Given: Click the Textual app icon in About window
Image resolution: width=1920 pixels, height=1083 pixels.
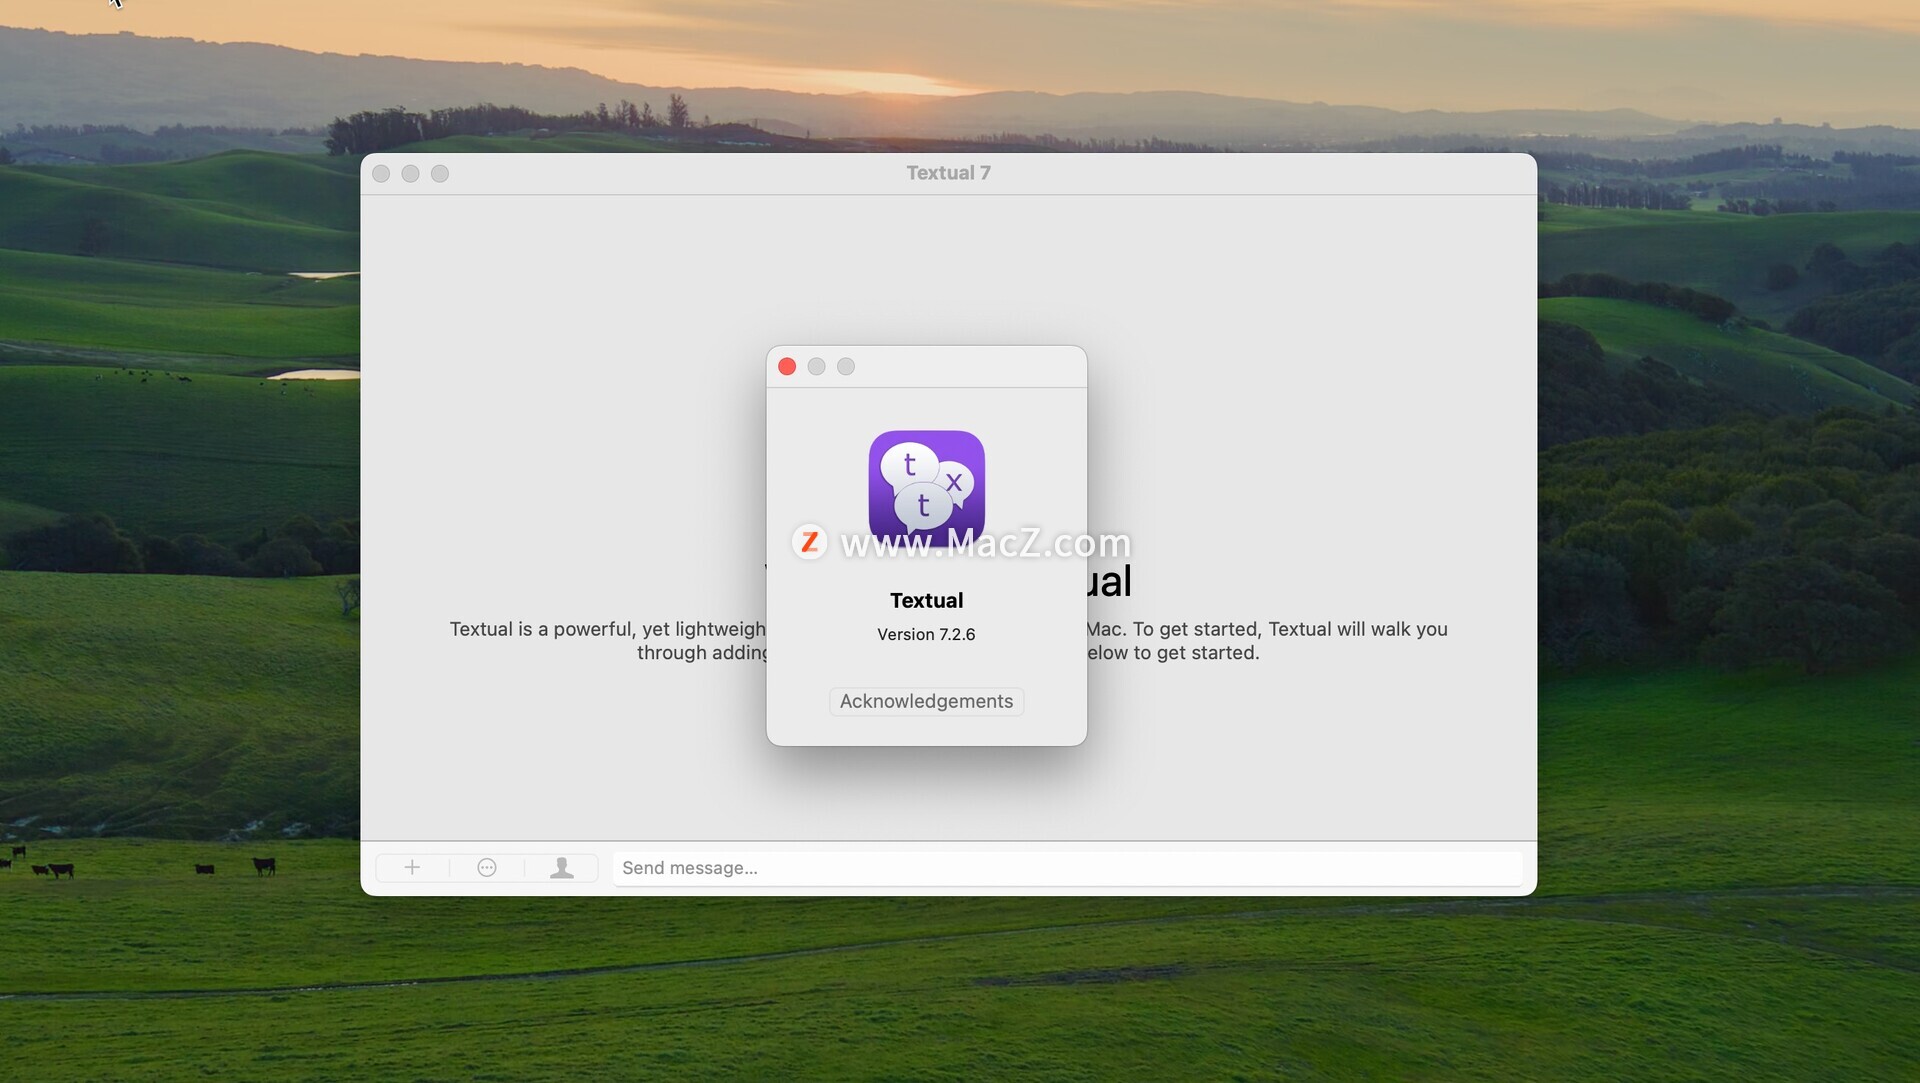Looking at the screenshot, I should click(926, 489).
